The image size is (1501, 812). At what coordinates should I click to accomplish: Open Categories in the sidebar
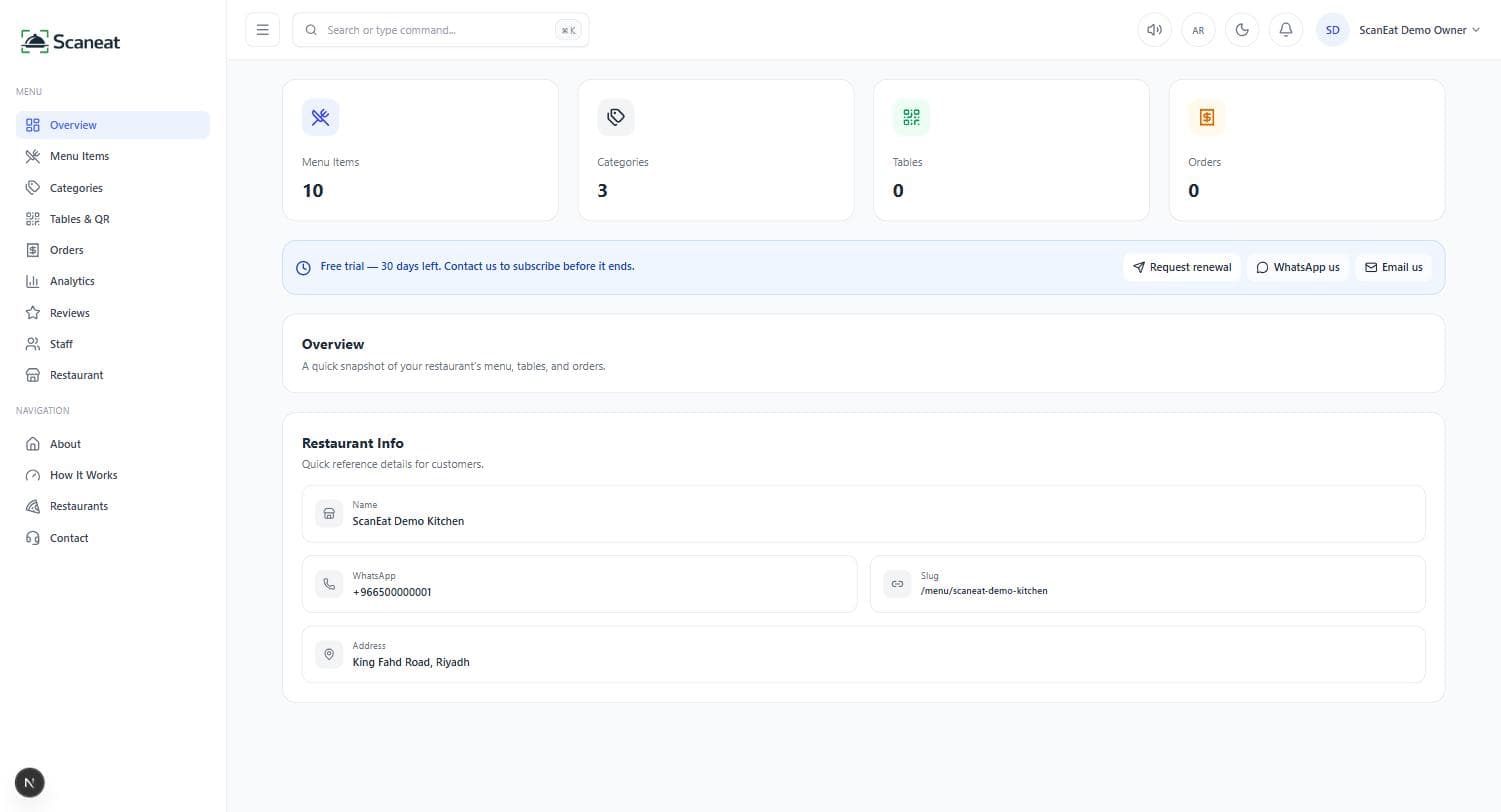113,188
